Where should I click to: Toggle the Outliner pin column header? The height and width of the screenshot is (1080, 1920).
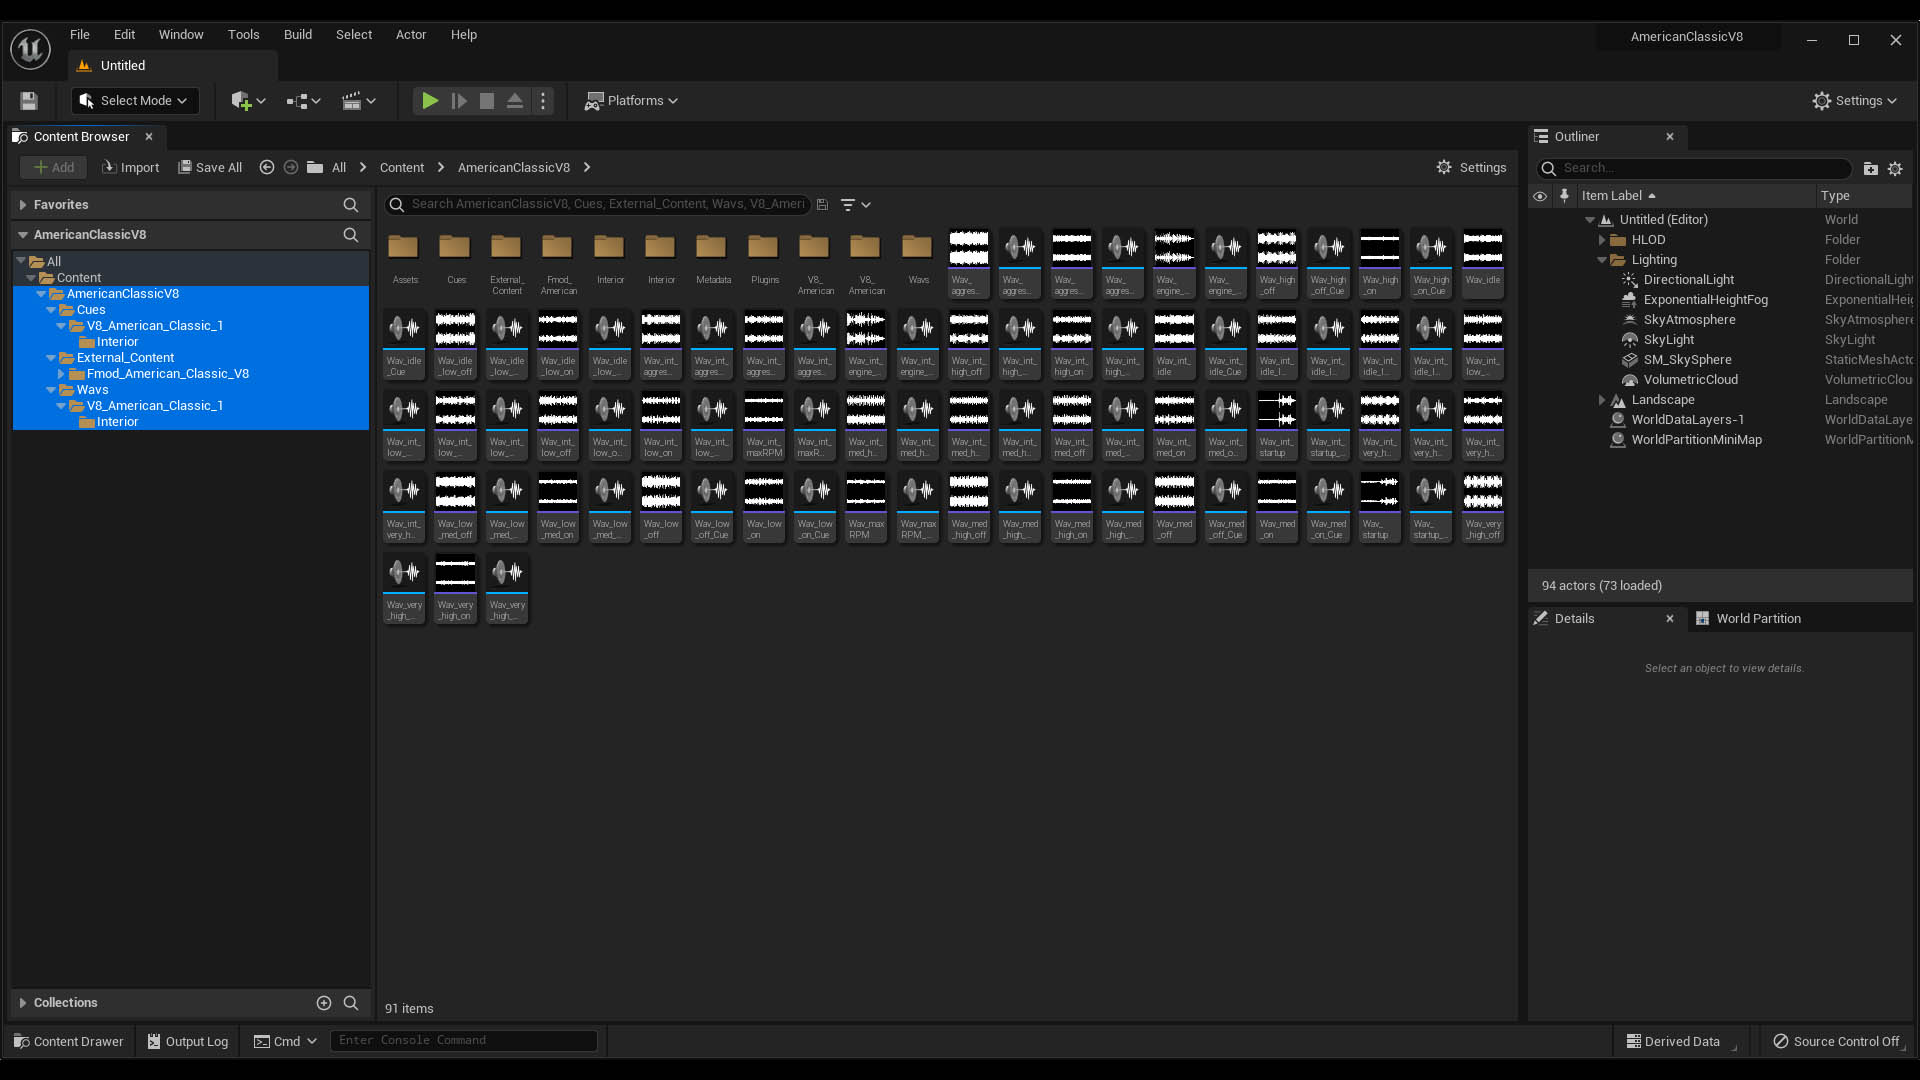[x=1565, y=196]
